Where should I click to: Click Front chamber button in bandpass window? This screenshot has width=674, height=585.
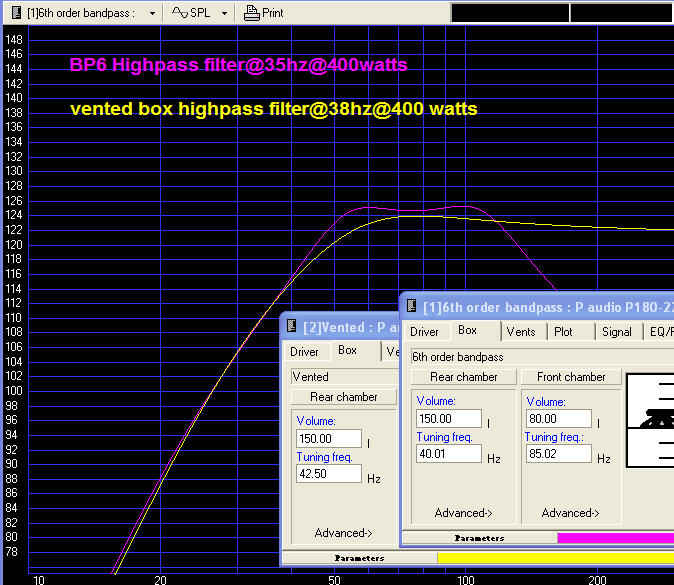point(571,377)
